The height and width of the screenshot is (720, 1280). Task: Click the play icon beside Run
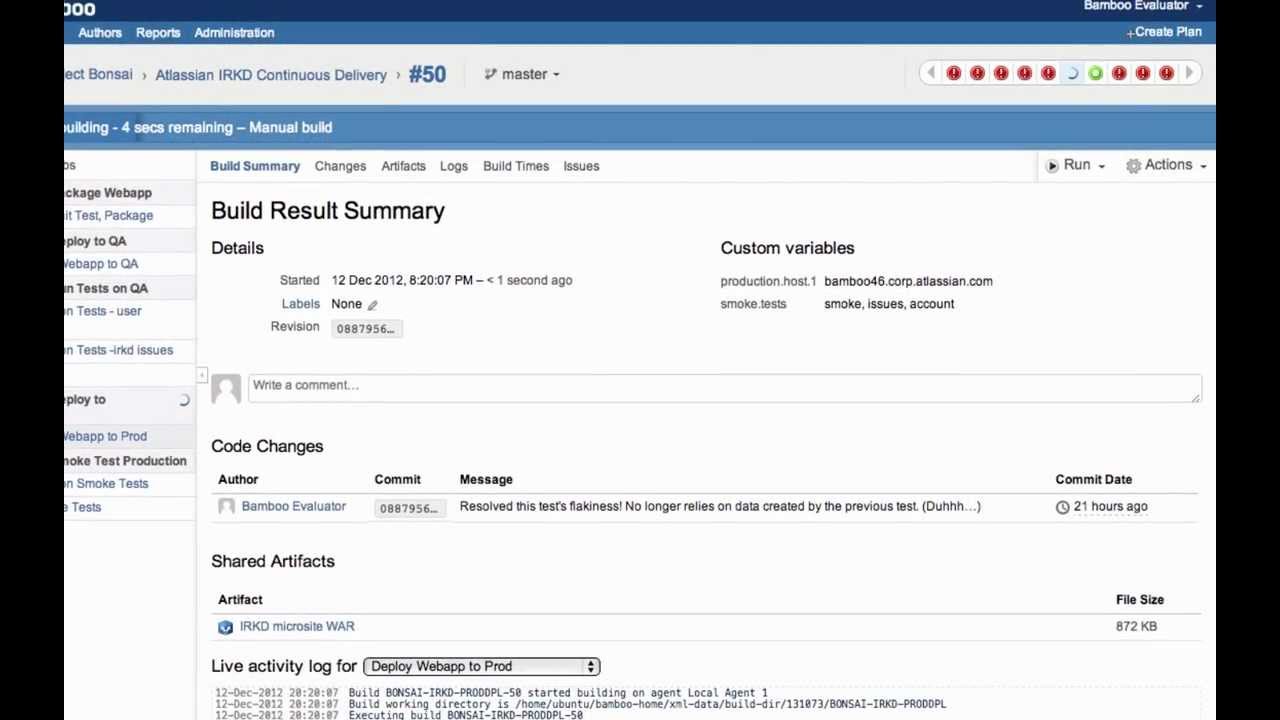coord(1052,166)
